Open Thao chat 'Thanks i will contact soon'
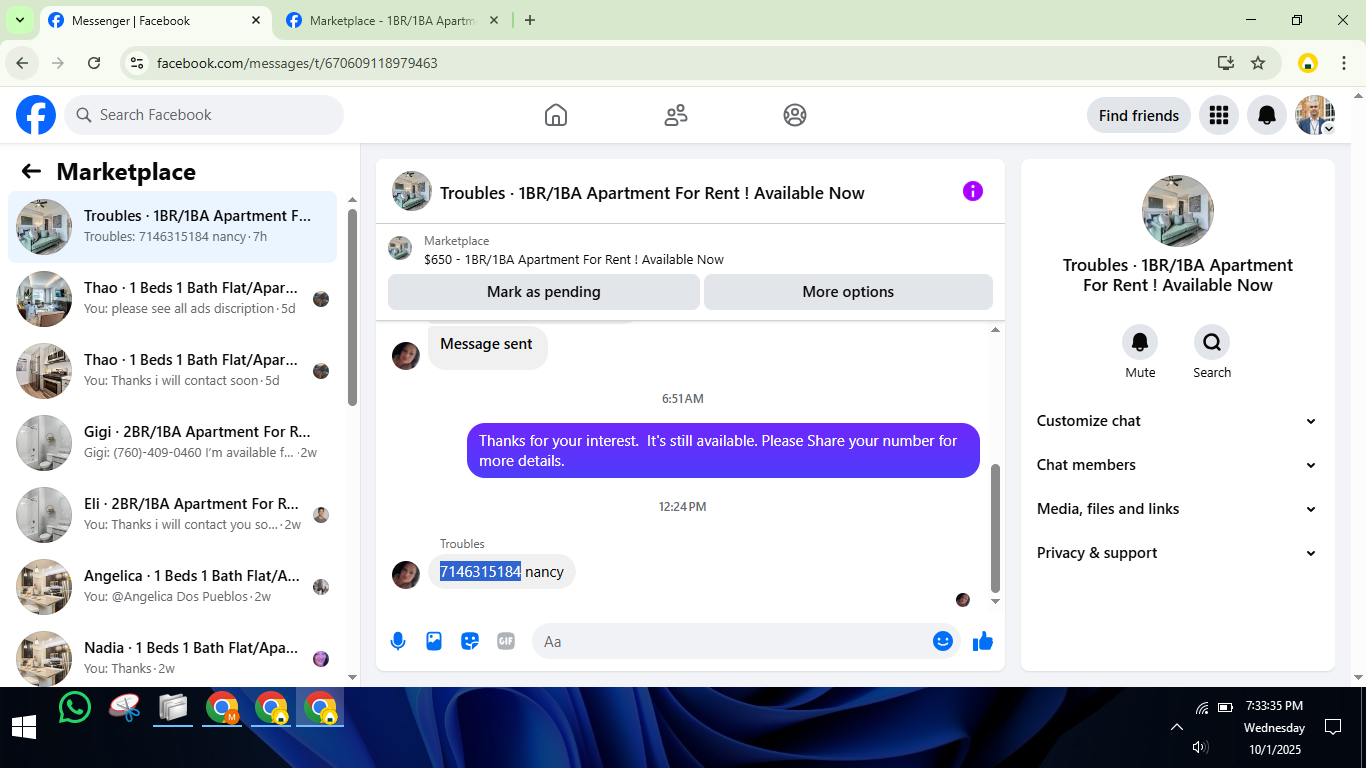This screenshot has width=1366, height=768. (x=173, y=371)
